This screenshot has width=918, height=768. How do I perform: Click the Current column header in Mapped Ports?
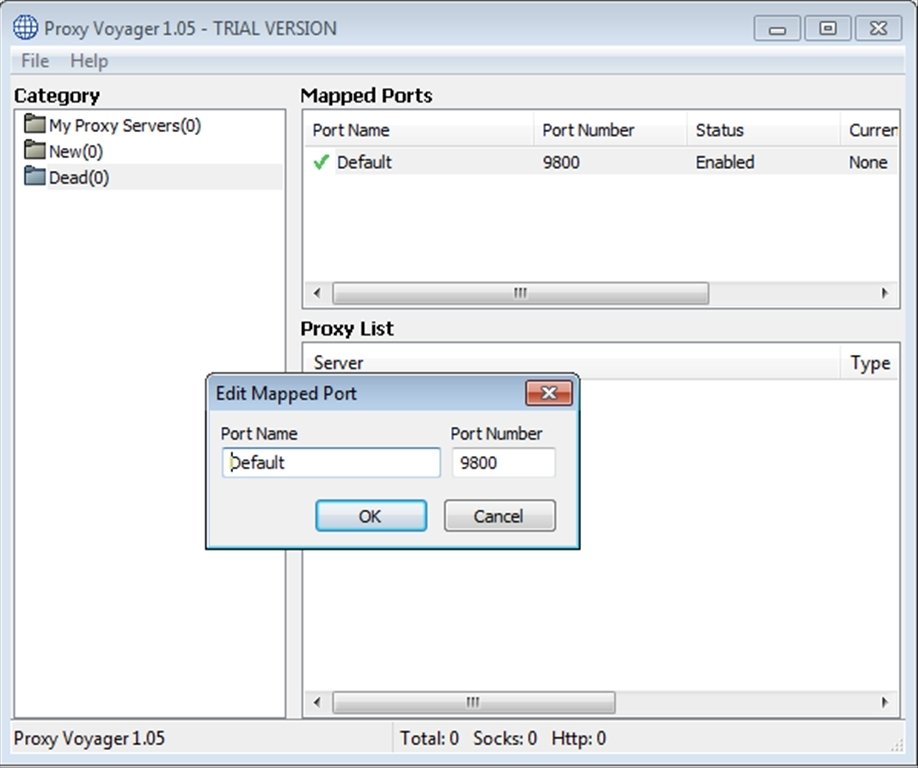point(869,130)
